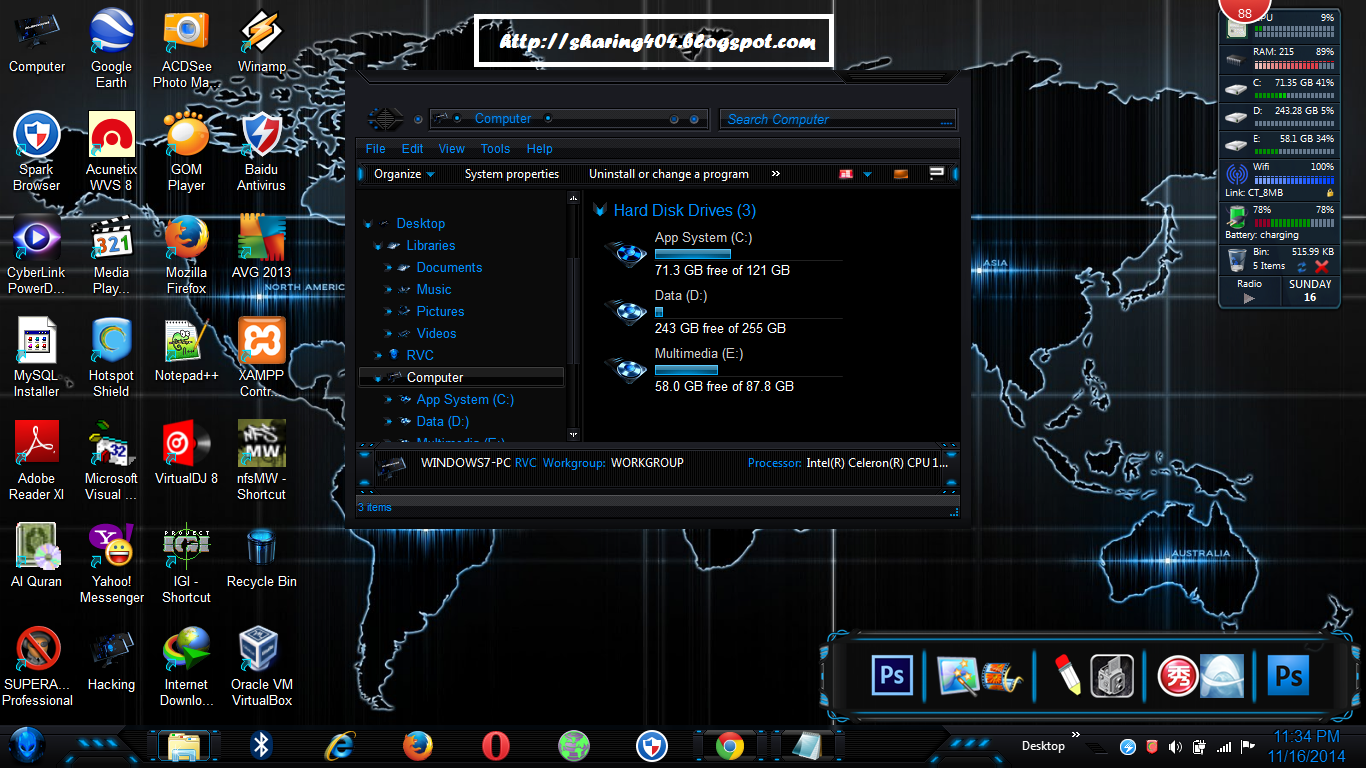Click Uninstall or change a program

click(668, 174)
